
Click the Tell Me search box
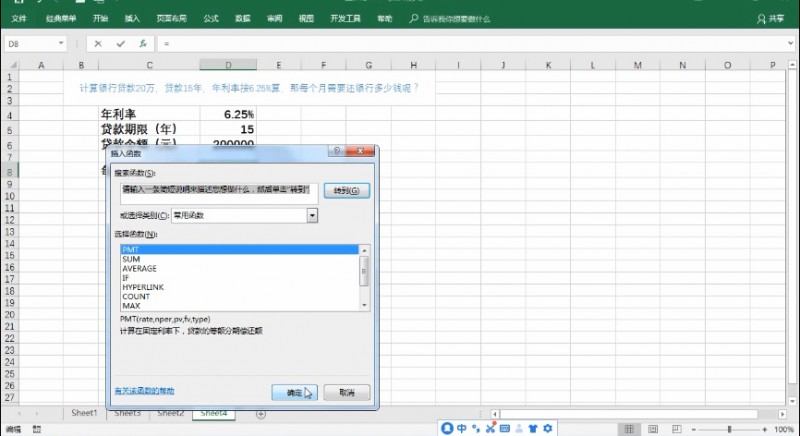pos(449,19)
